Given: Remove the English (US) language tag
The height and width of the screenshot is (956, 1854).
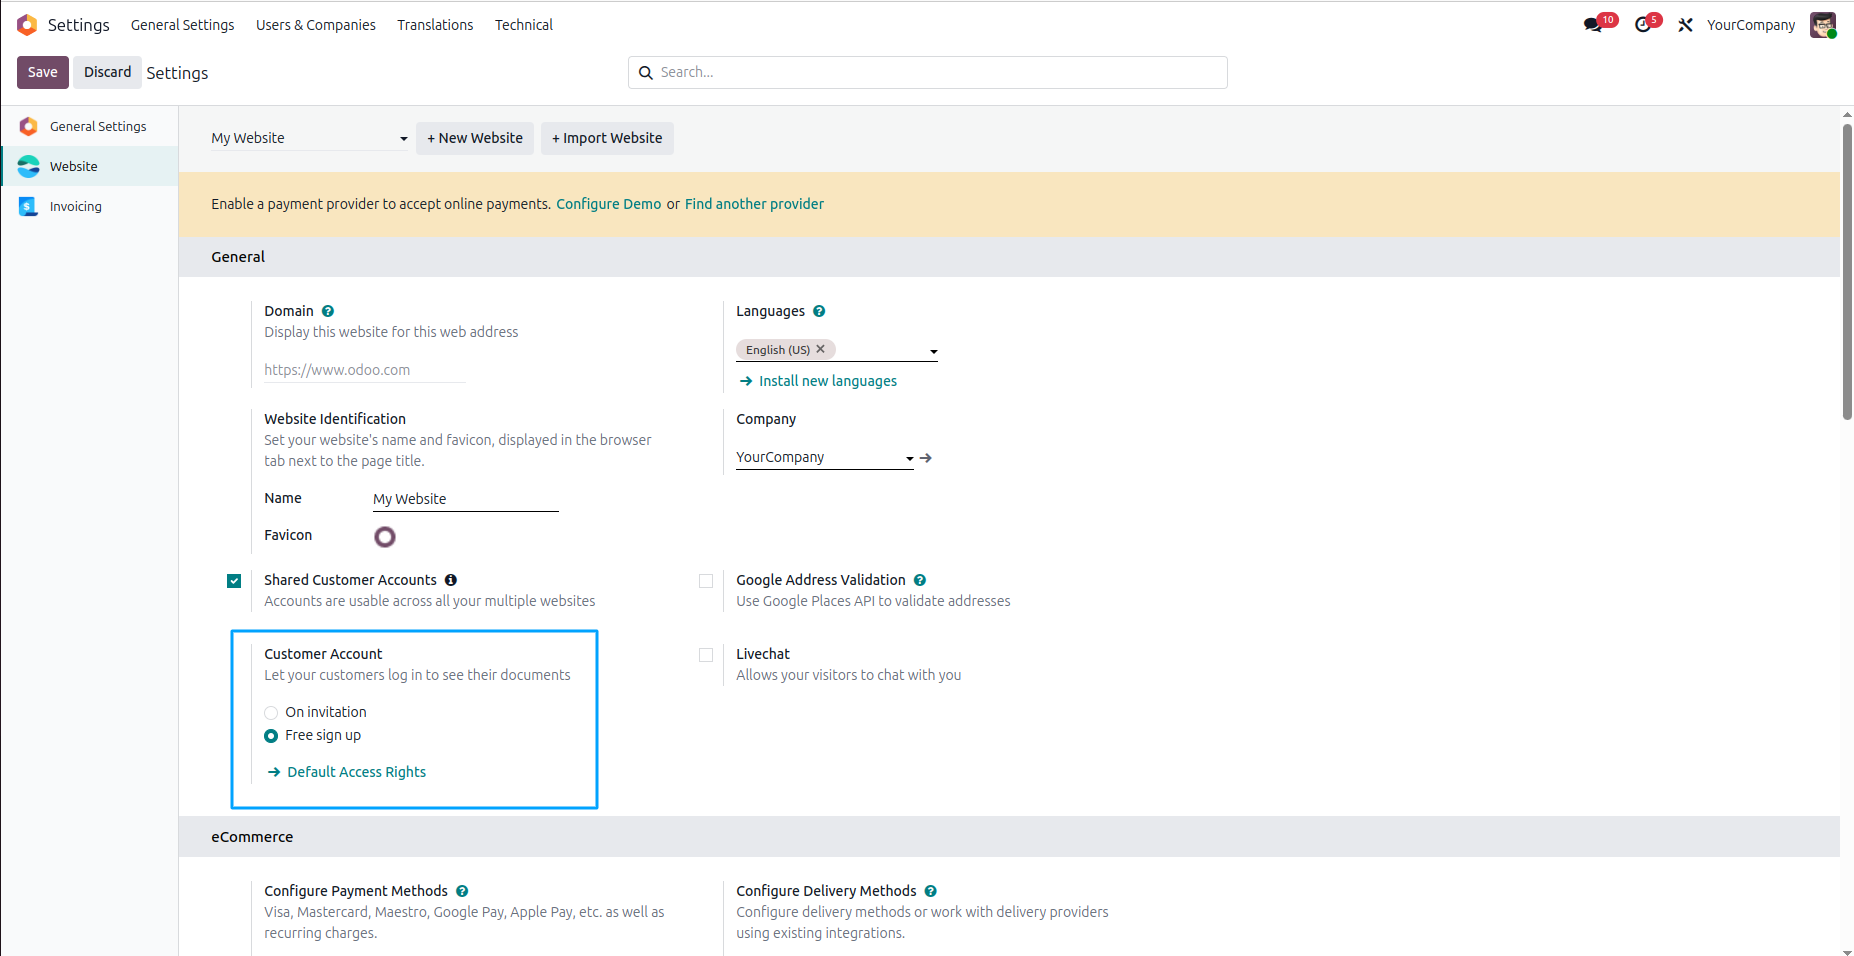Looking at the screenshot, I should pyautogui.click(x=820, y=349).
